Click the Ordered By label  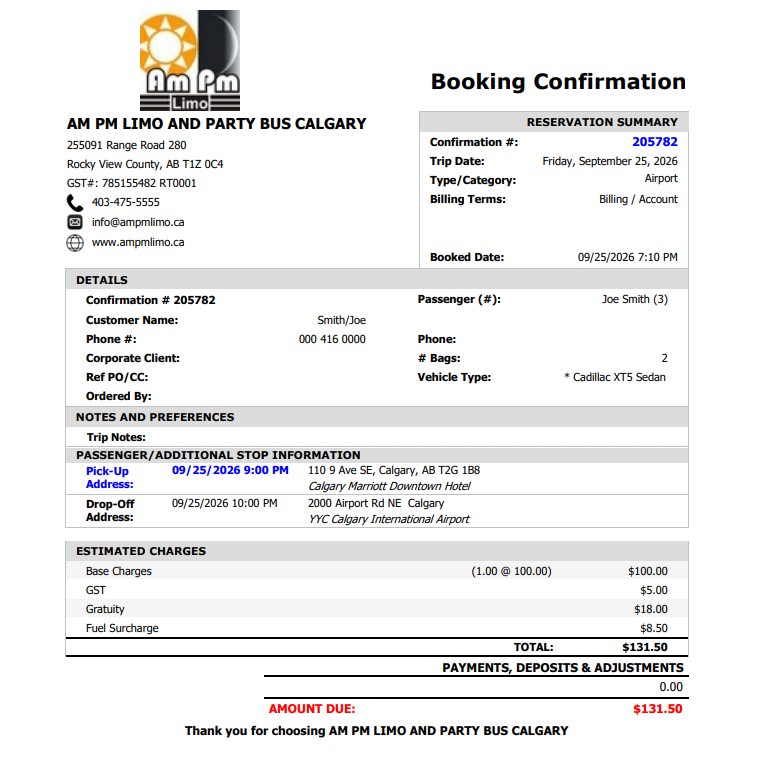pyautogui.click(x=119, y=396)
